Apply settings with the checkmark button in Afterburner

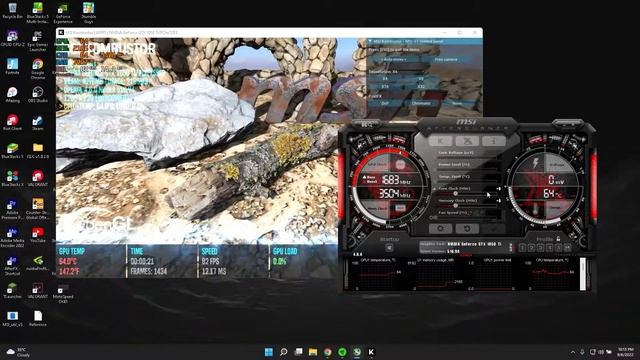(x=493, y=228)
